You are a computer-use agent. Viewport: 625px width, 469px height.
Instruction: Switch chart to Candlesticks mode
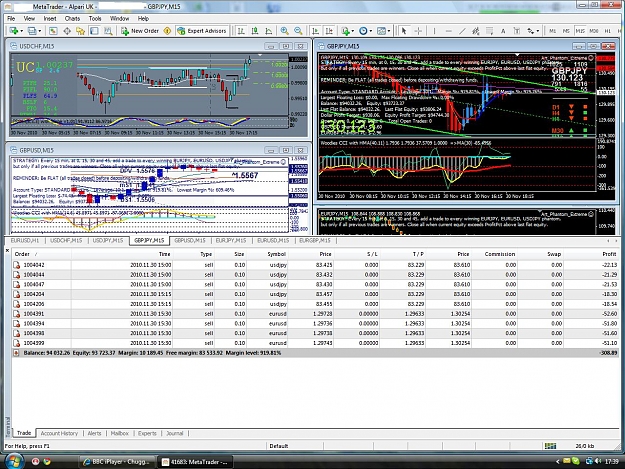click(255, 31)
